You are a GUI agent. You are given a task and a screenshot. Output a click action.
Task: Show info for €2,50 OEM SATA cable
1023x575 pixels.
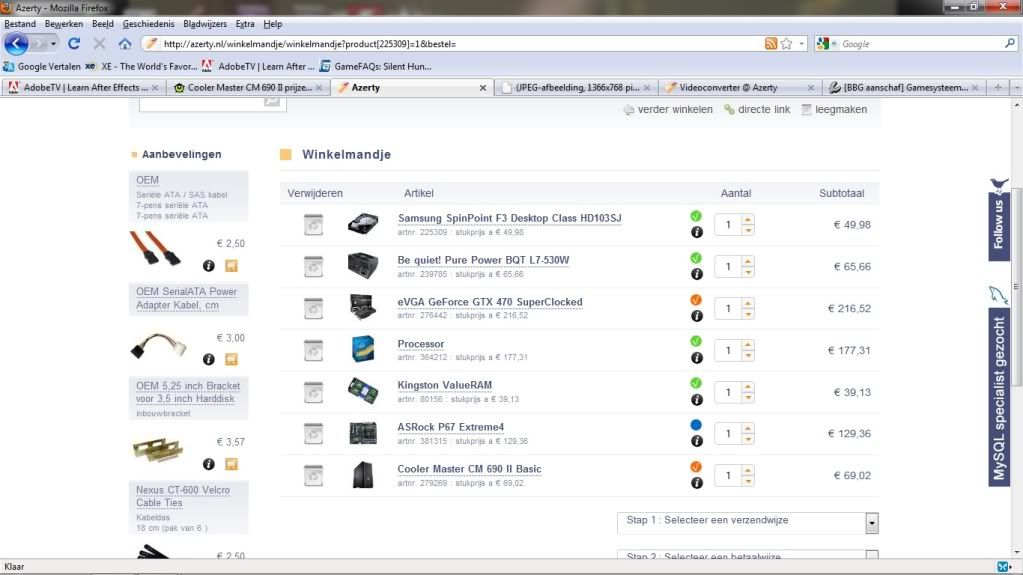coord(209,266)
